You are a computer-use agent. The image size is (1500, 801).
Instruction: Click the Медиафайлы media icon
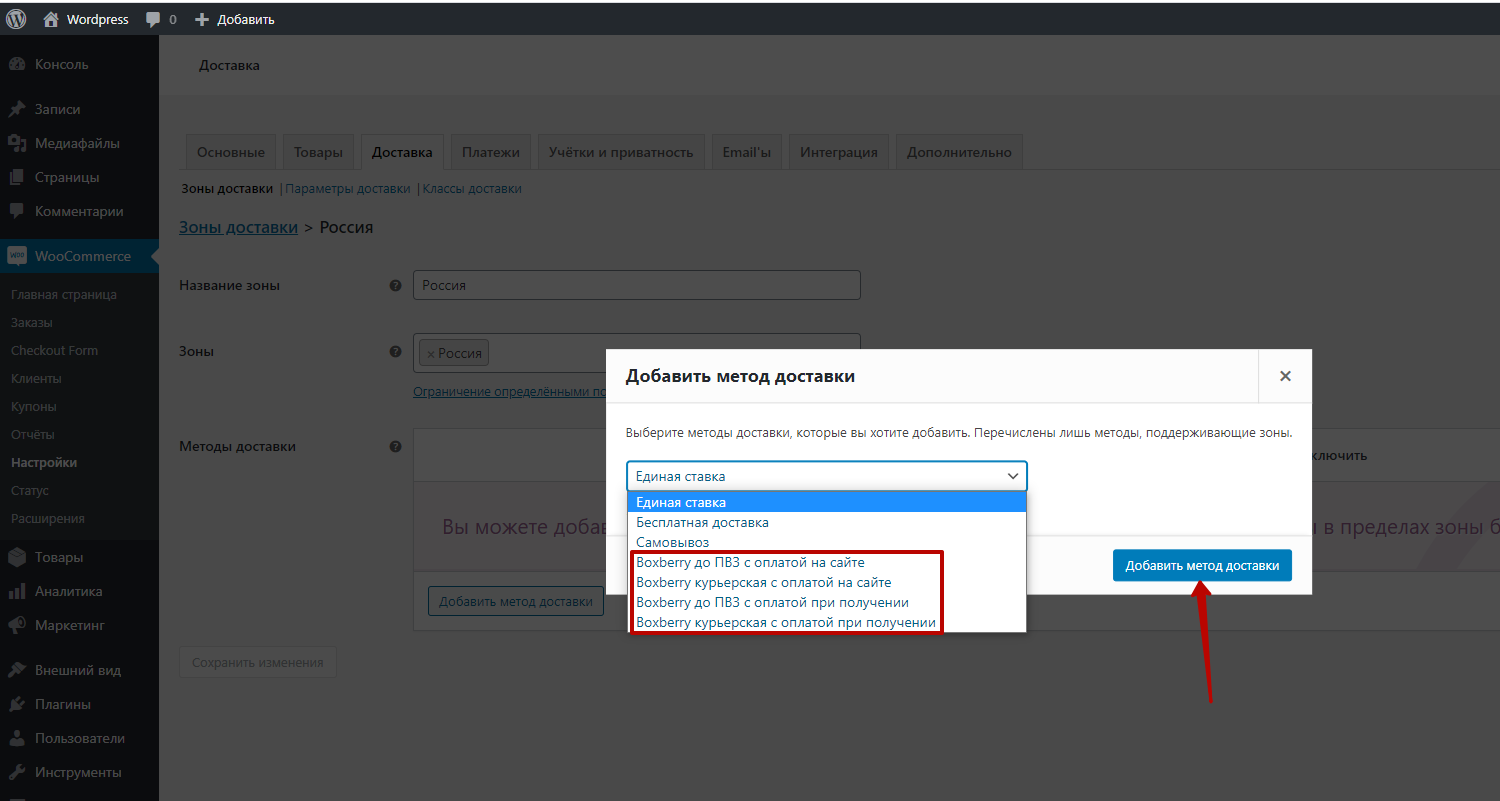[17, 143]
